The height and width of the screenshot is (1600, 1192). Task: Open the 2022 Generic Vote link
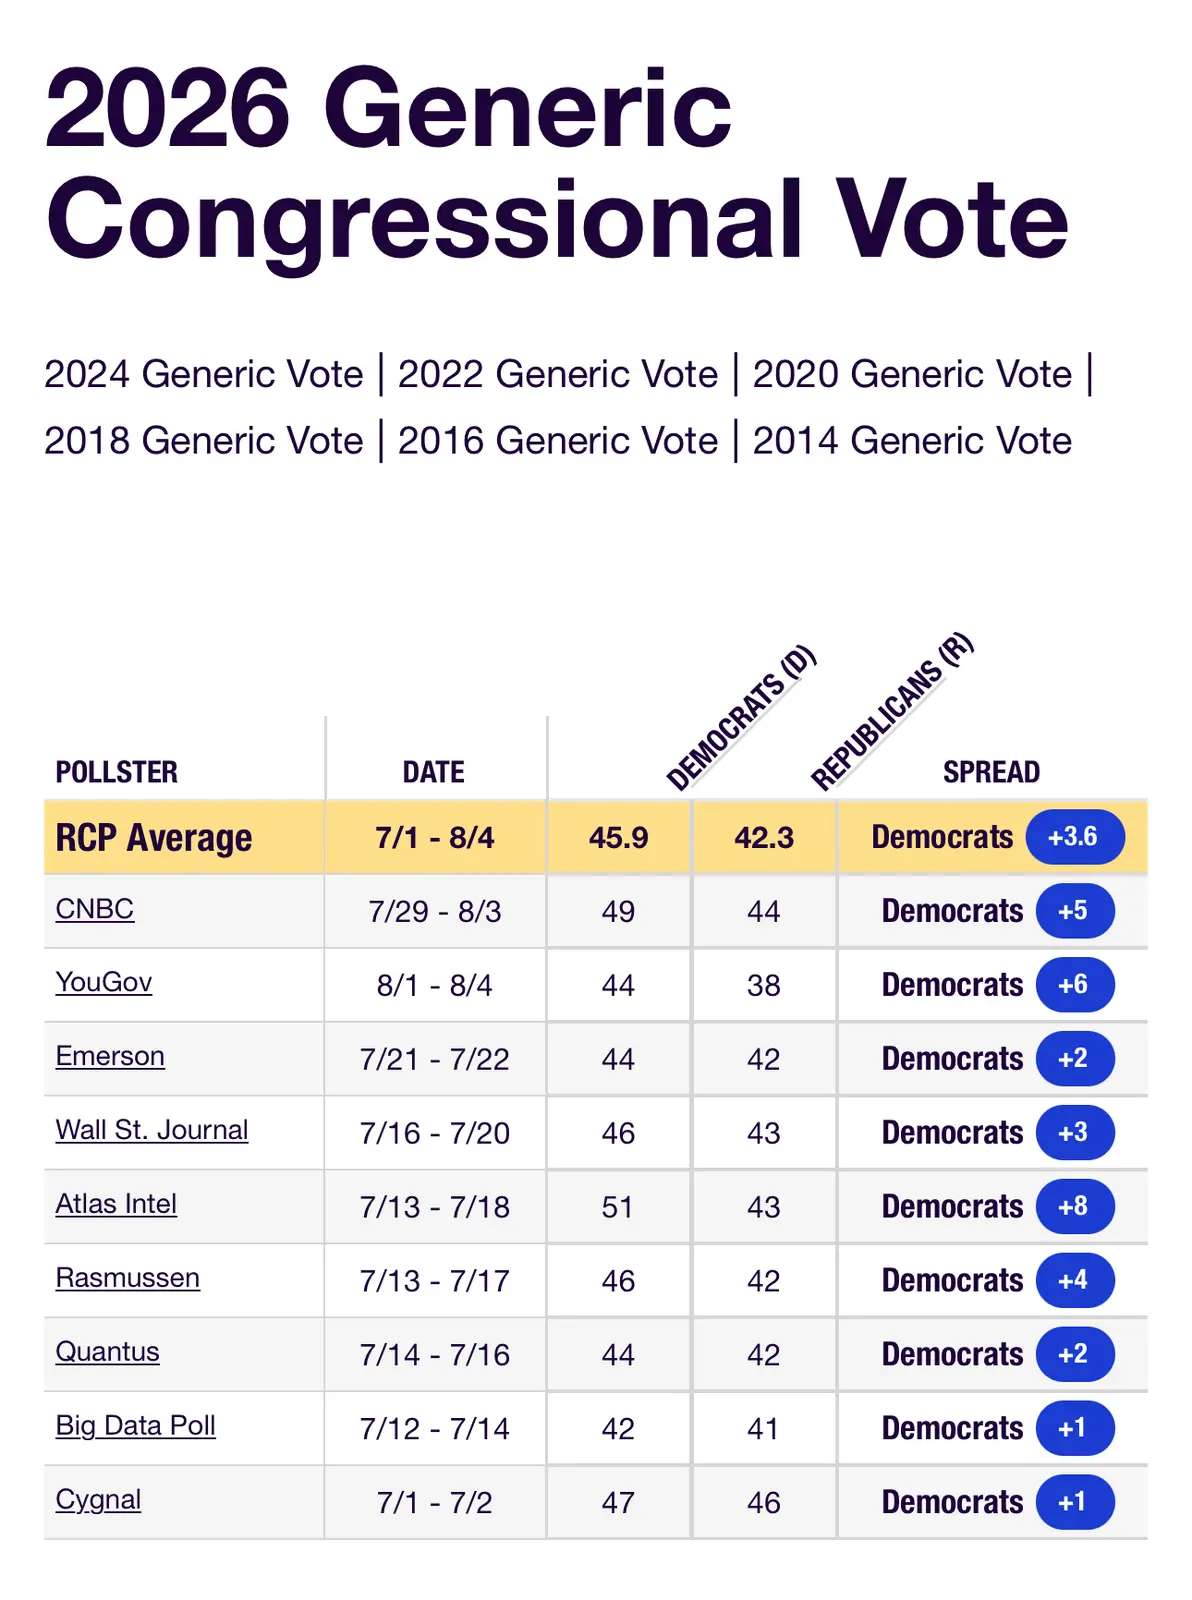[x=557, y=374]
